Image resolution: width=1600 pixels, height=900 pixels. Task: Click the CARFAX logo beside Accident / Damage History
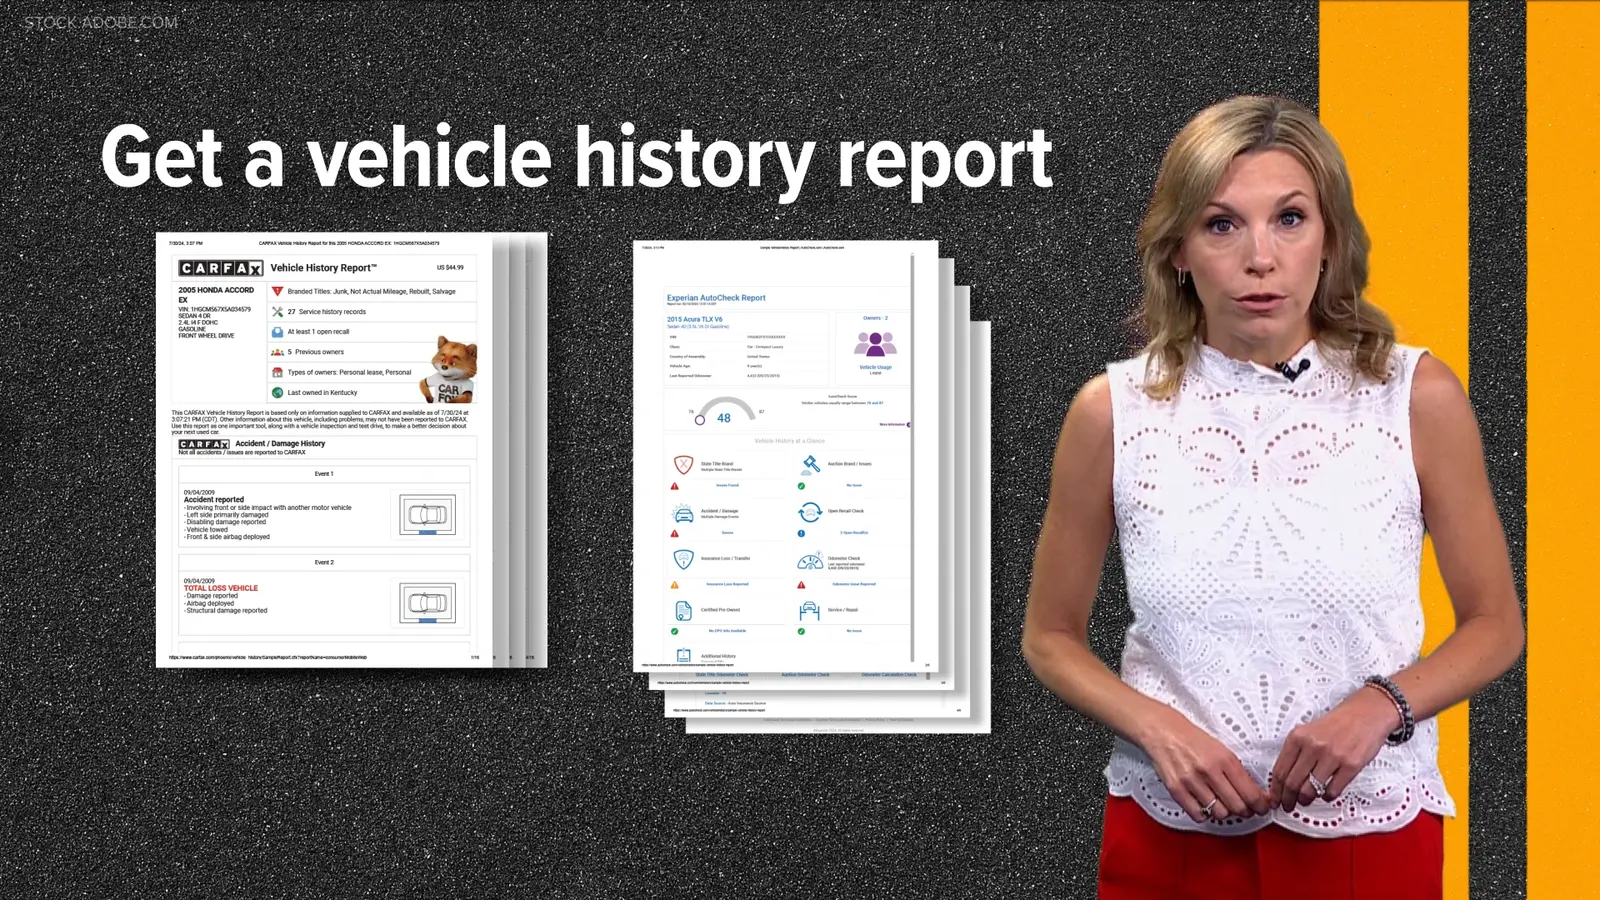(204, 444)
